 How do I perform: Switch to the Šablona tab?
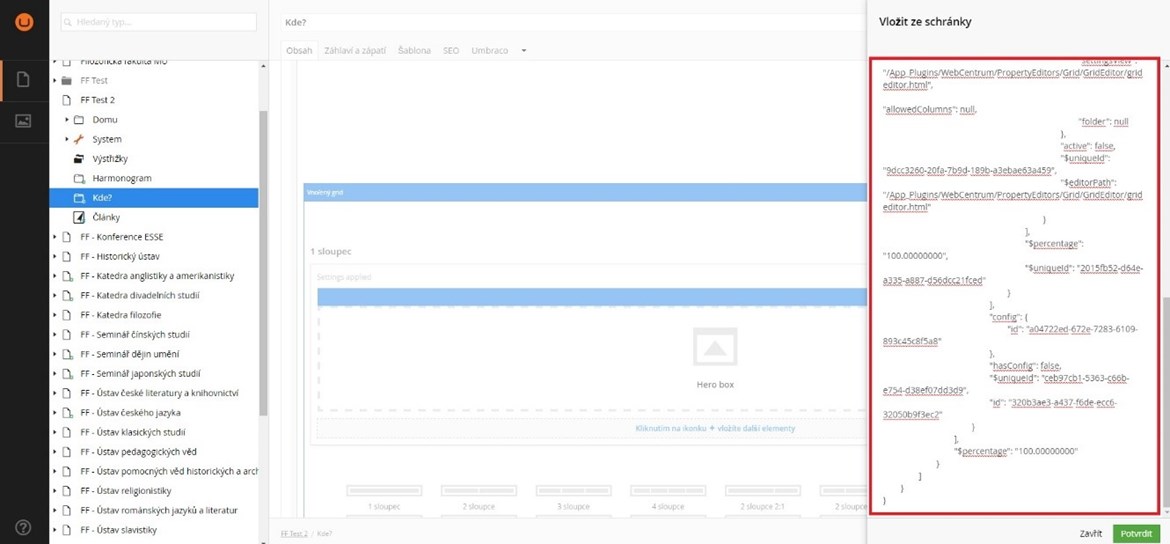coord(414,50)
